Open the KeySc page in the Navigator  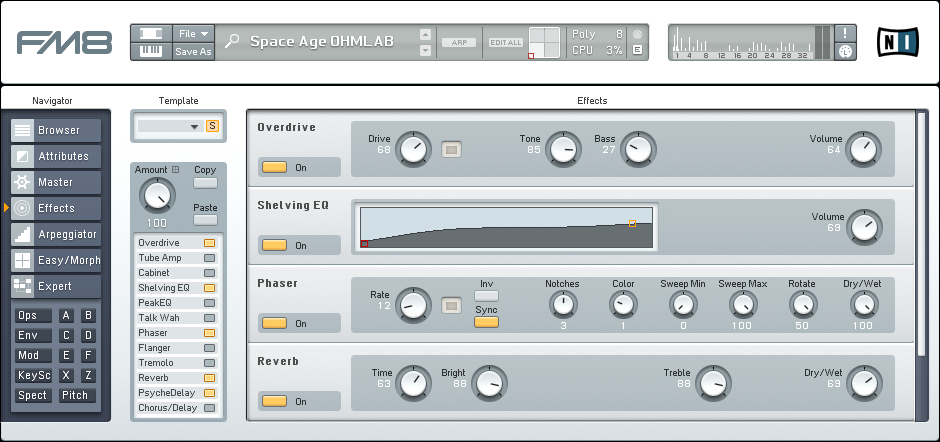tap(34, 375)
